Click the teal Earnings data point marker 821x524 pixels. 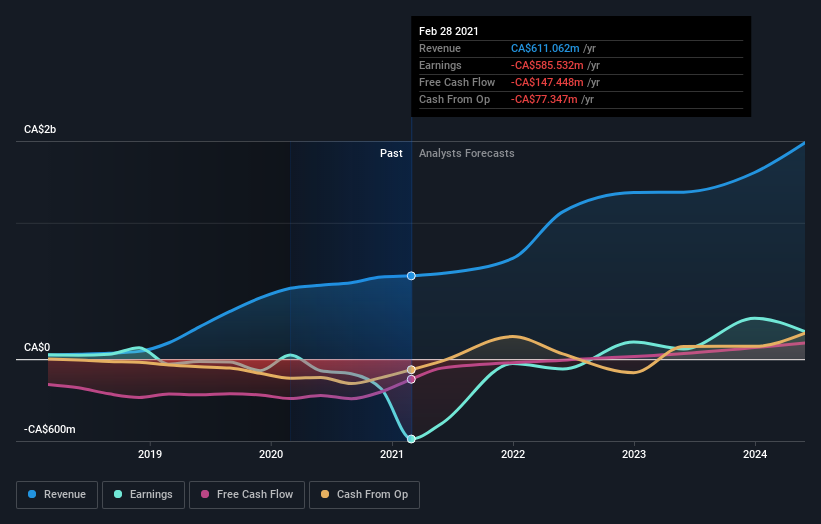411,439
